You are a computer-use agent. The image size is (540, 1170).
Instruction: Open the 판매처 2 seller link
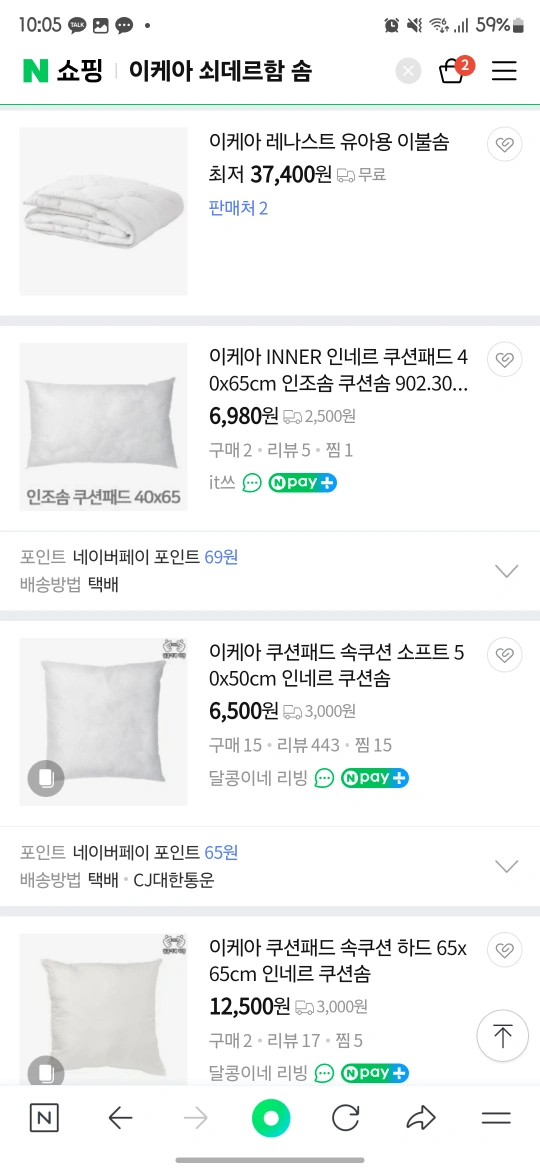point(239,208)
